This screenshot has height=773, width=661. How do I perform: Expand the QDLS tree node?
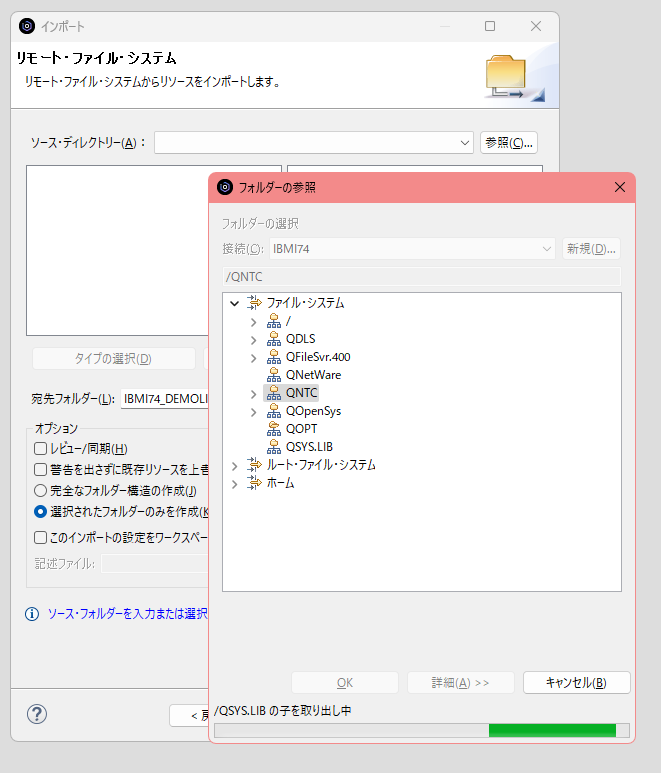tap(253, 340)
